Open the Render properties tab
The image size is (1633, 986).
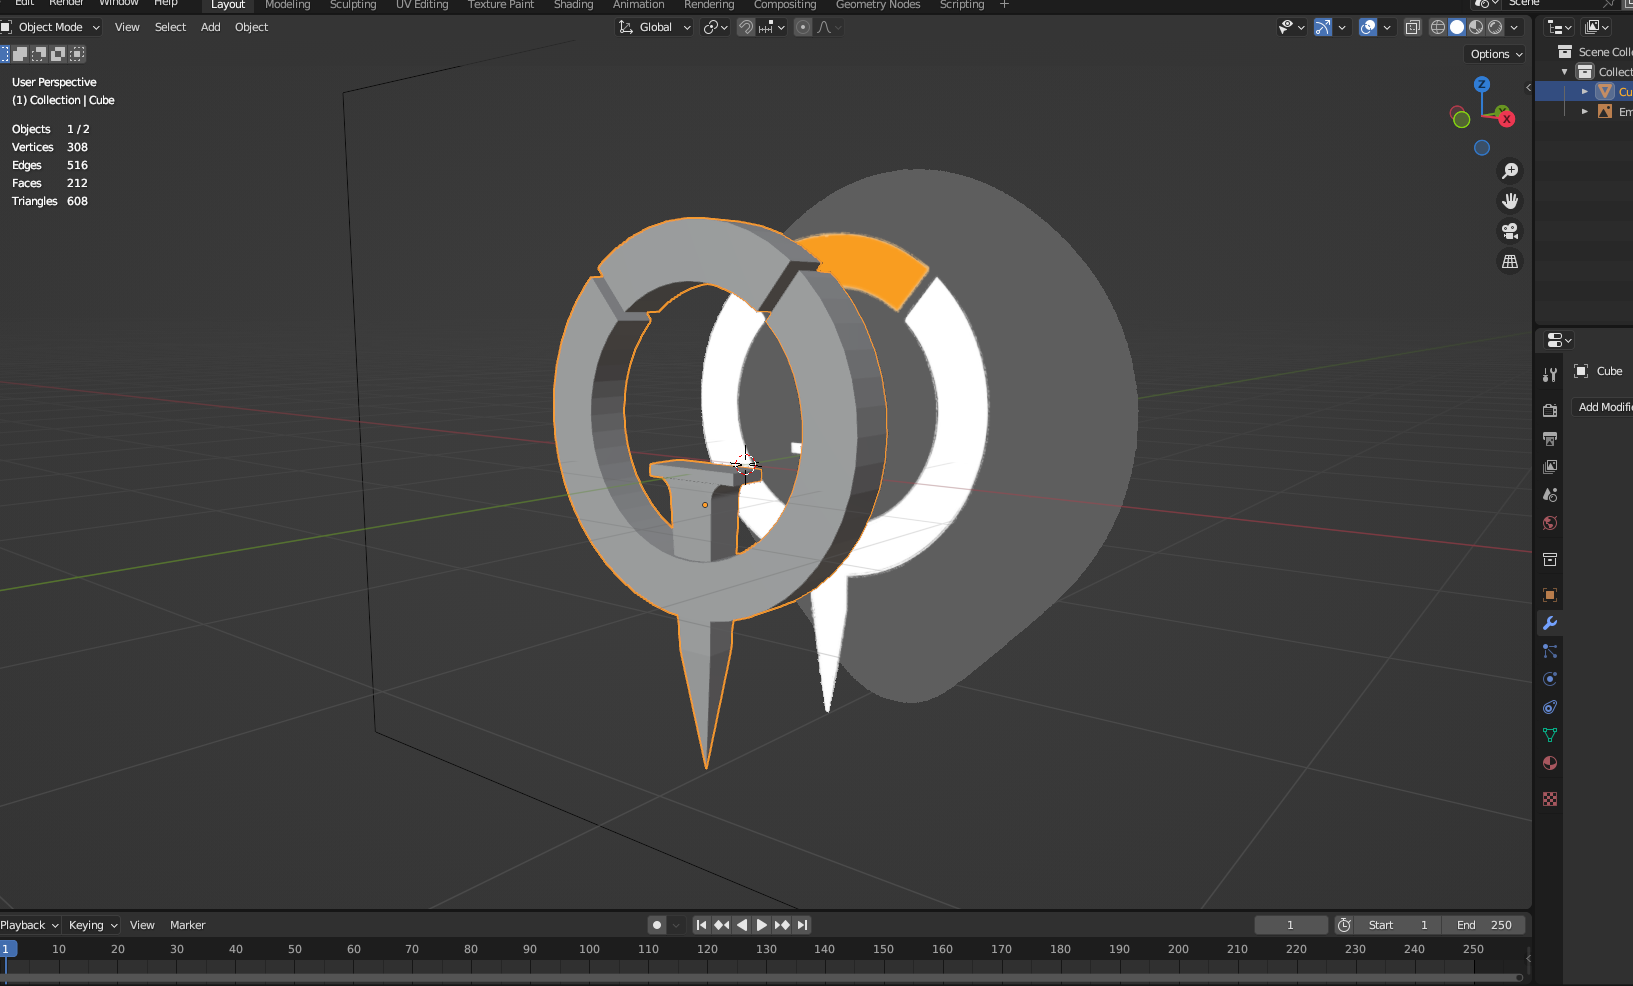tap(1550, 411)
